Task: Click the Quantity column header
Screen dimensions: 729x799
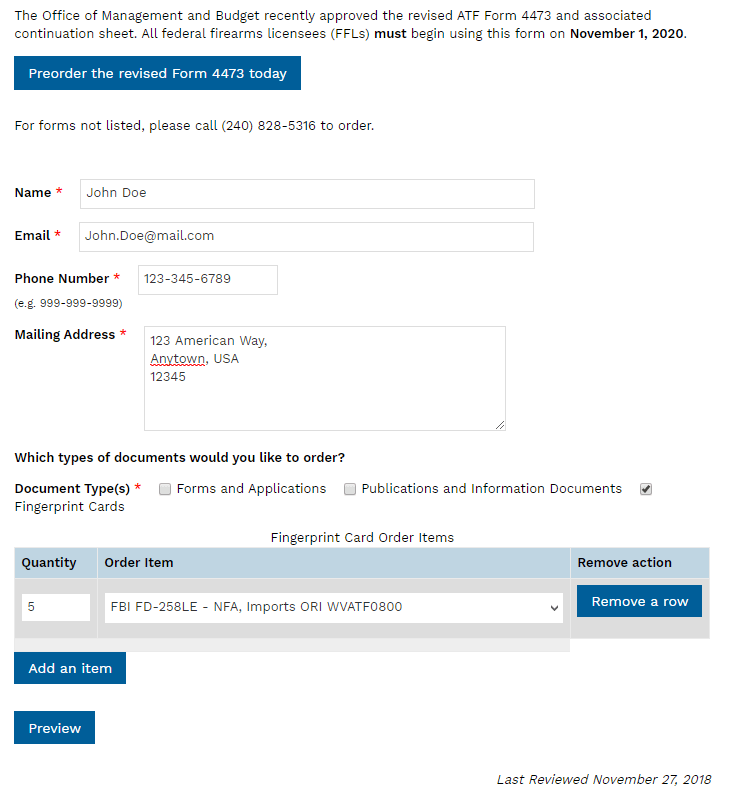Action: (x=49, y=563)
